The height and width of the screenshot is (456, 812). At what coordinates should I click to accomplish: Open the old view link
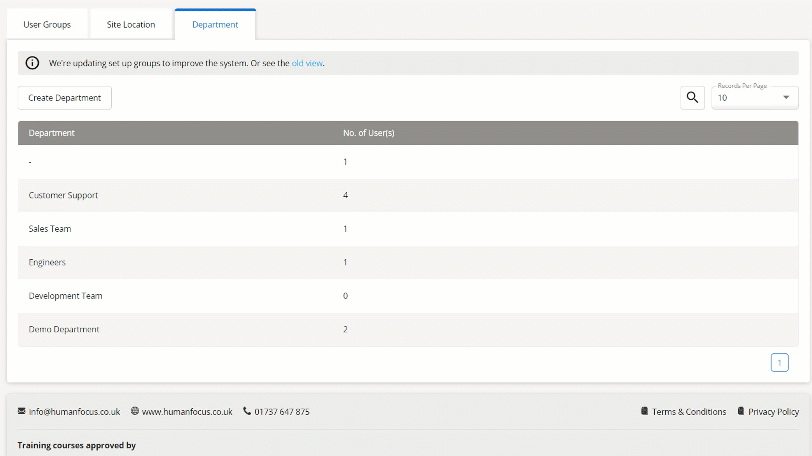tap(307, 63)
